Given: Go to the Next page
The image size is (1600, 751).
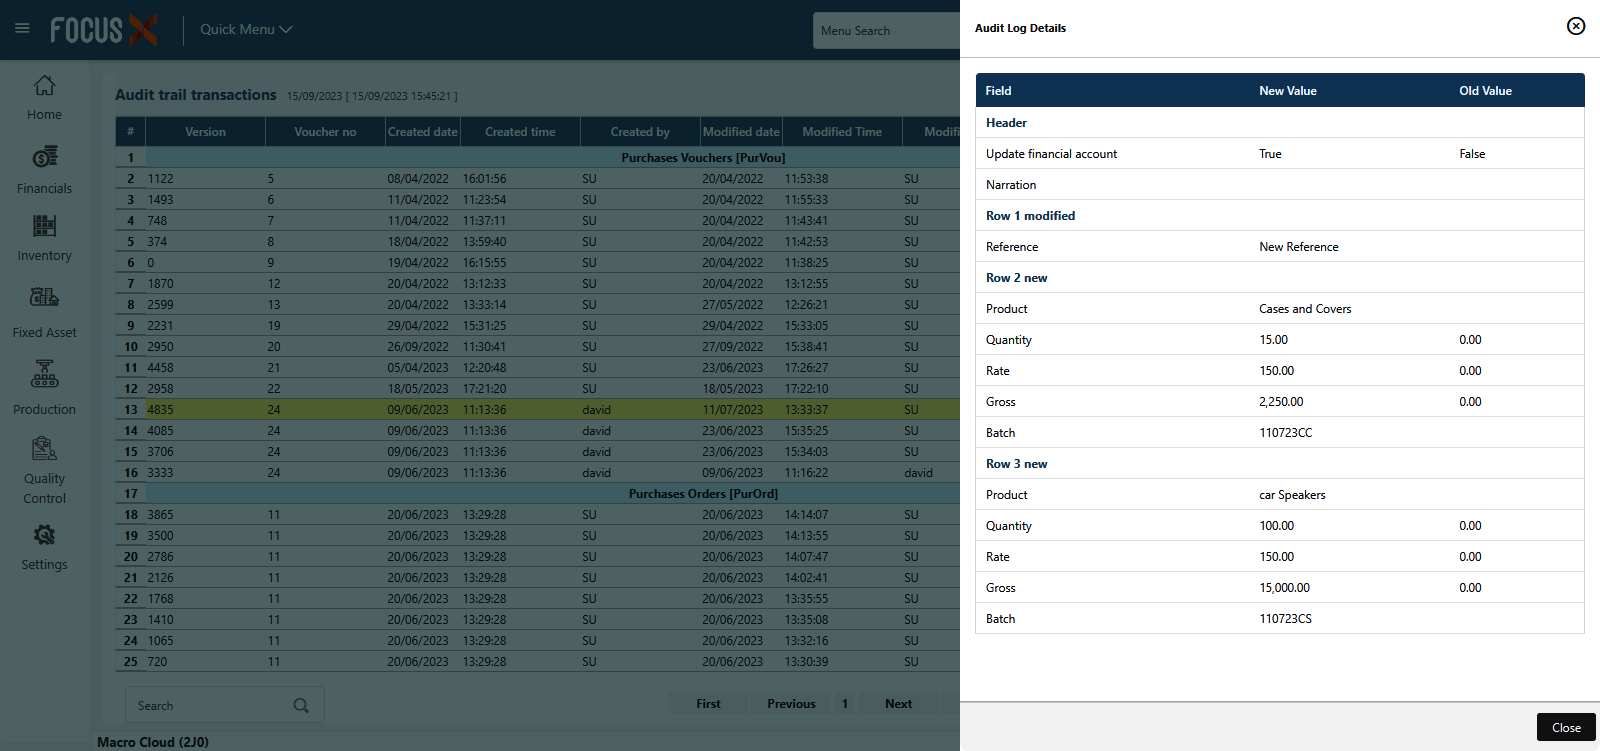Looking at the screenshot, I should click(x=898, y=704).
